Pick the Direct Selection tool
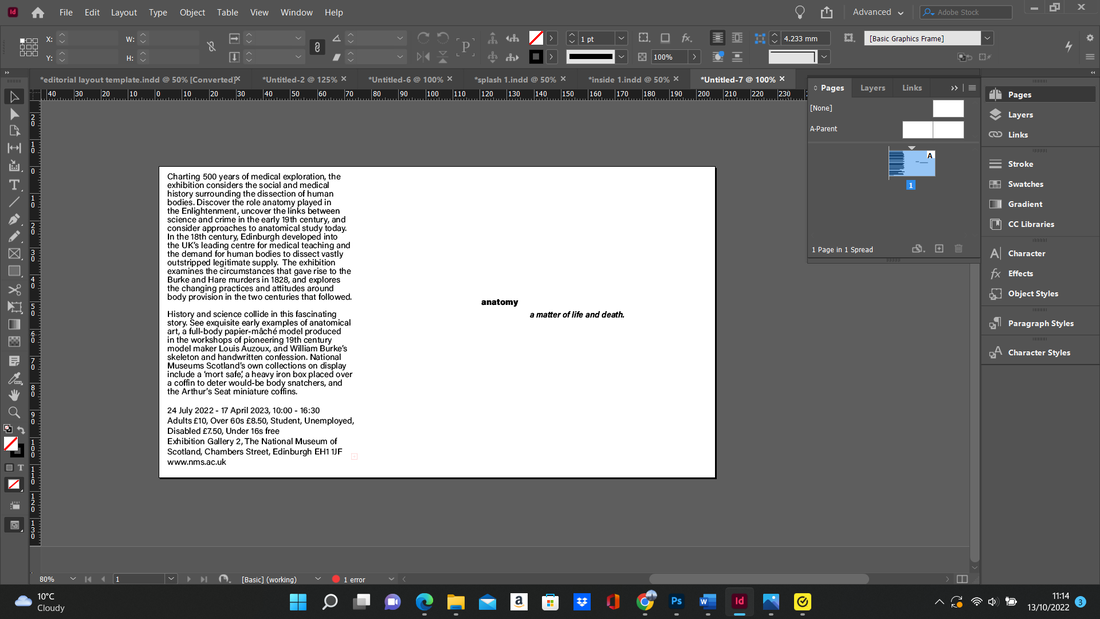Image resolution: width=1100 pixels, height=619 pixels. tap(14, 114)
